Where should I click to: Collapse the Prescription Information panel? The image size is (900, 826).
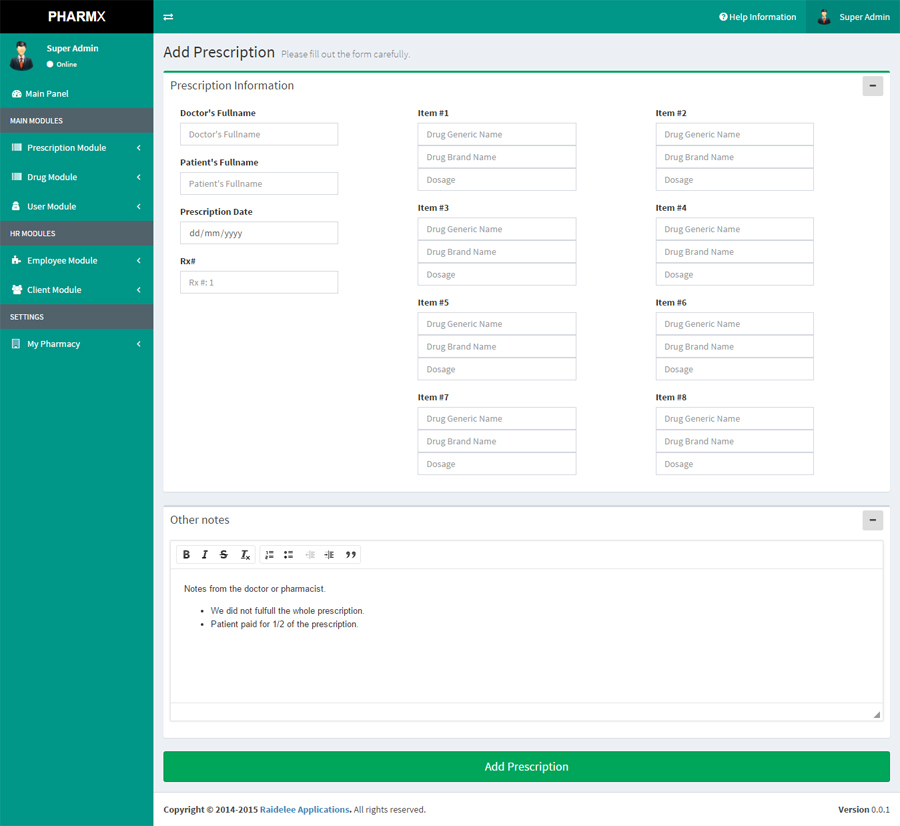pyautogui.click(x=872, y=86)
